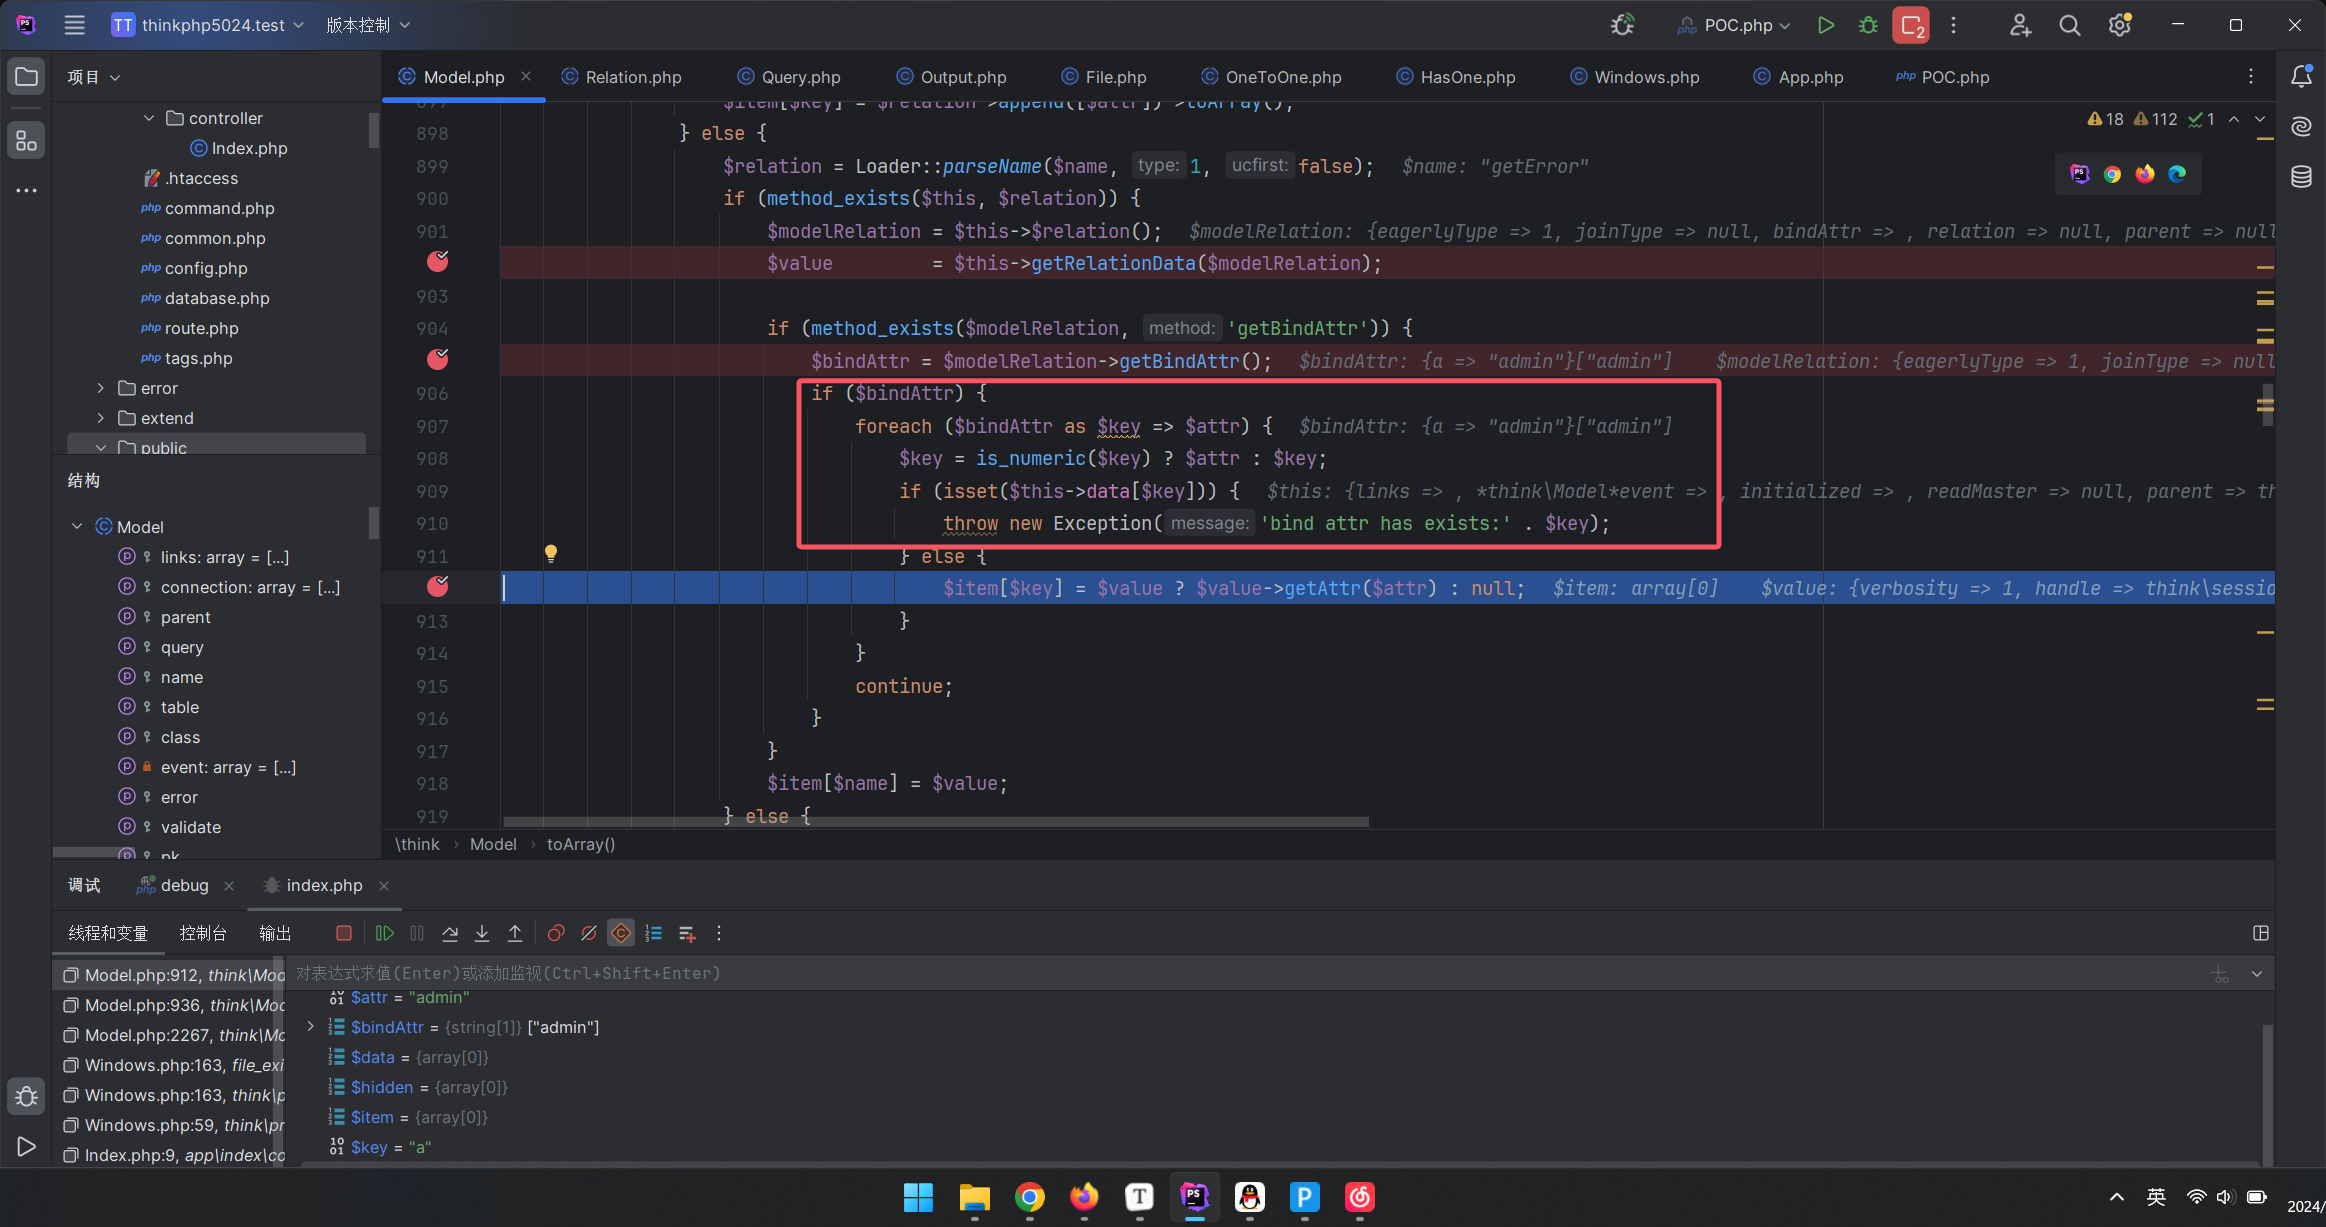Open POC.php run configuration dropdown
Viewport: 2326px width, 1227px height.
tap(1734, 25)
